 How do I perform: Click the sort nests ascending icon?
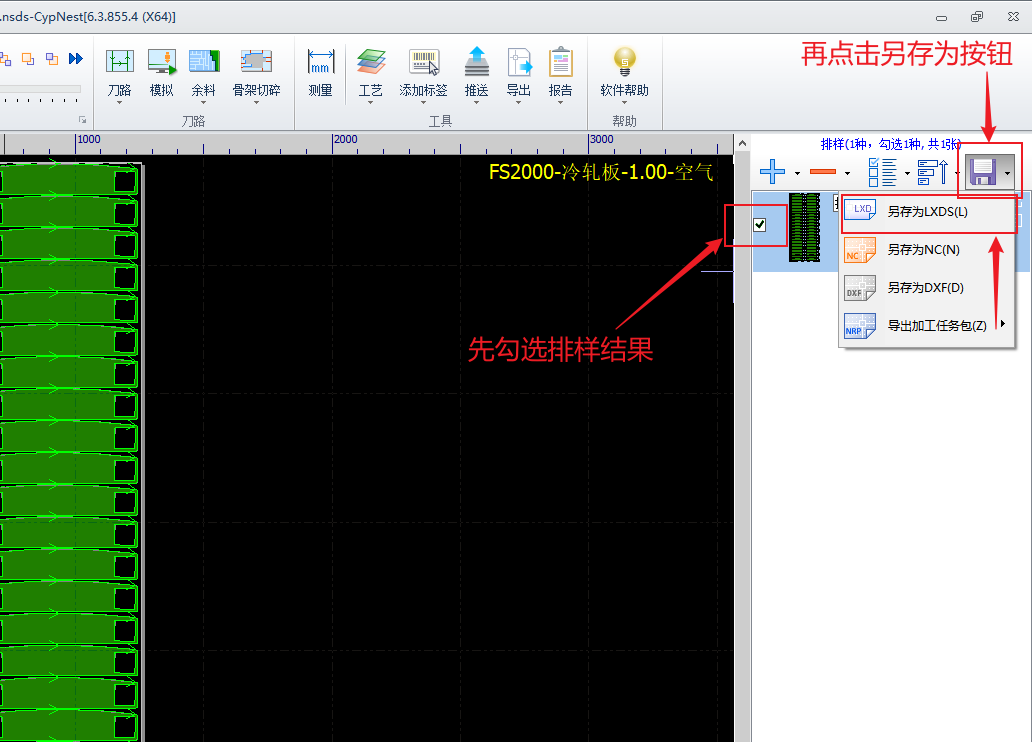tap(933, 172)
